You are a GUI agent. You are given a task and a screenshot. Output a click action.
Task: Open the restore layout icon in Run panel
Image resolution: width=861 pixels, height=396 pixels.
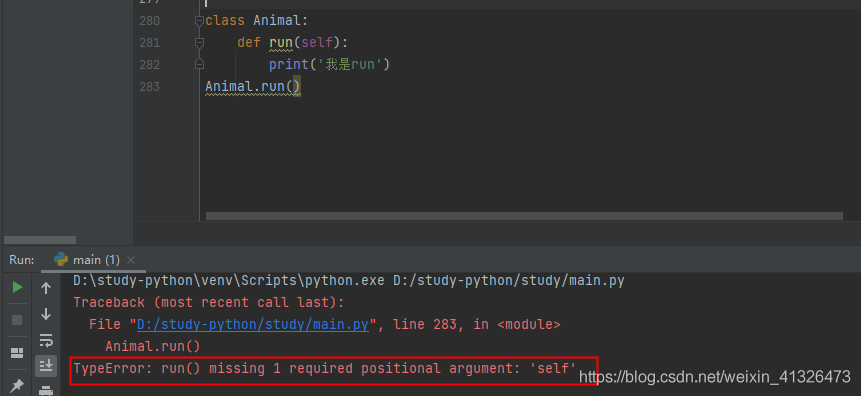[x=18, y=353]
